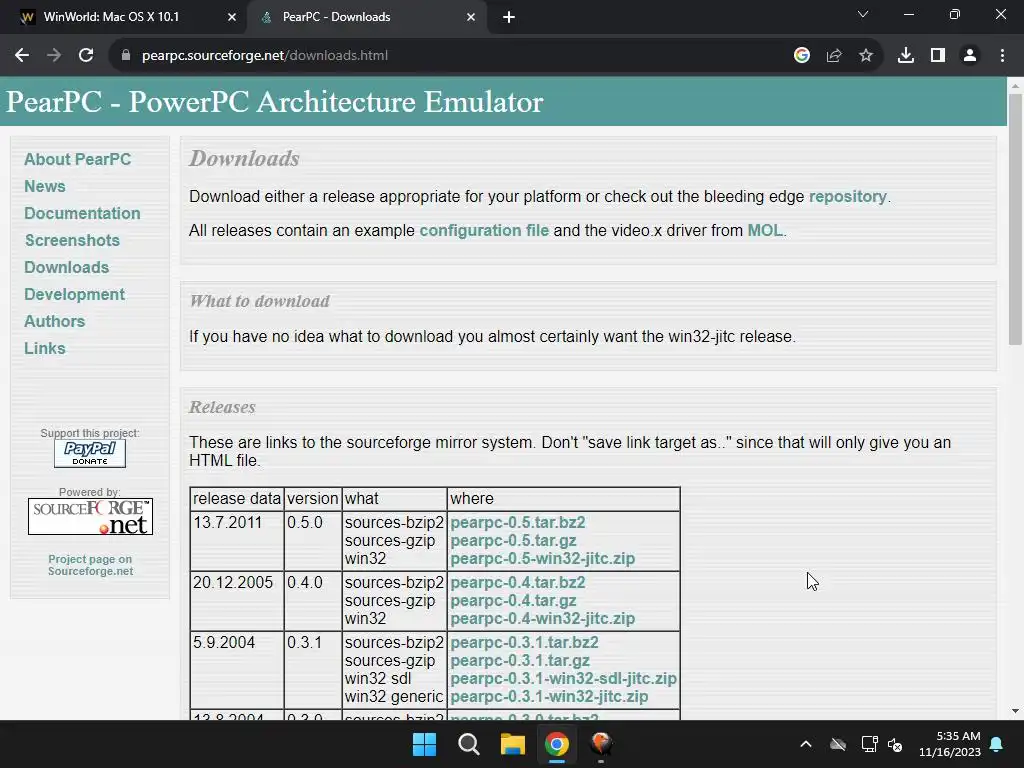The width and height of the screenshot is (1024, 768).
Task: Open Authors sidebar link
Action: (55, 321)
